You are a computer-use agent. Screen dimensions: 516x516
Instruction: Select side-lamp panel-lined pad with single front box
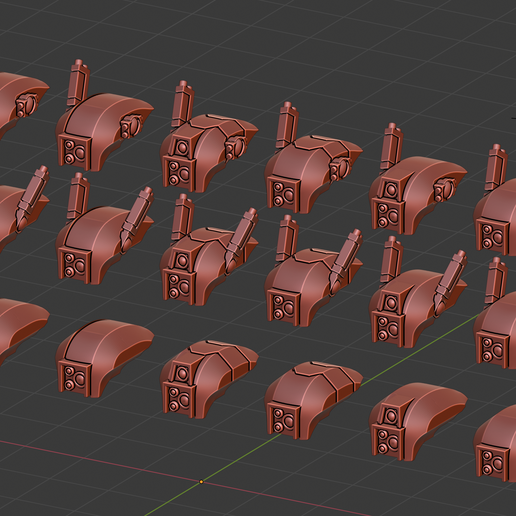coord(314,158)
